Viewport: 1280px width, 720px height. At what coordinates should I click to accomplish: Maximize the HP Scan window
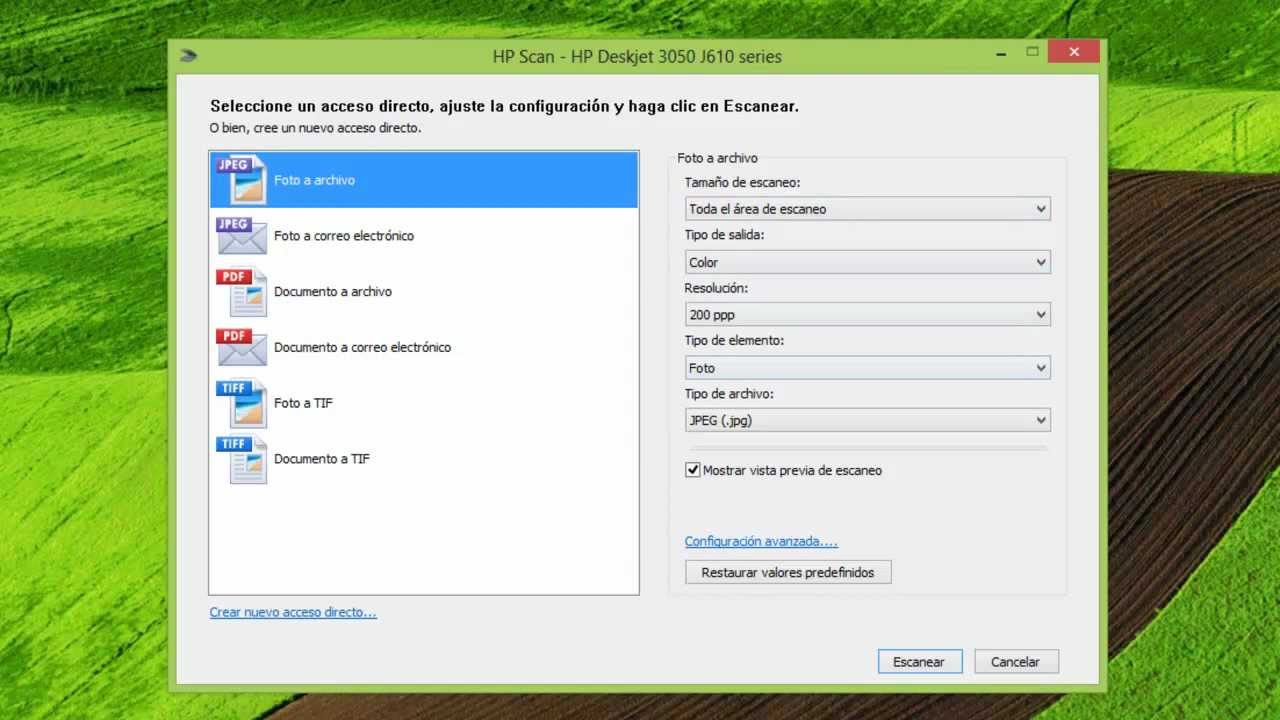pos(1032,52)
